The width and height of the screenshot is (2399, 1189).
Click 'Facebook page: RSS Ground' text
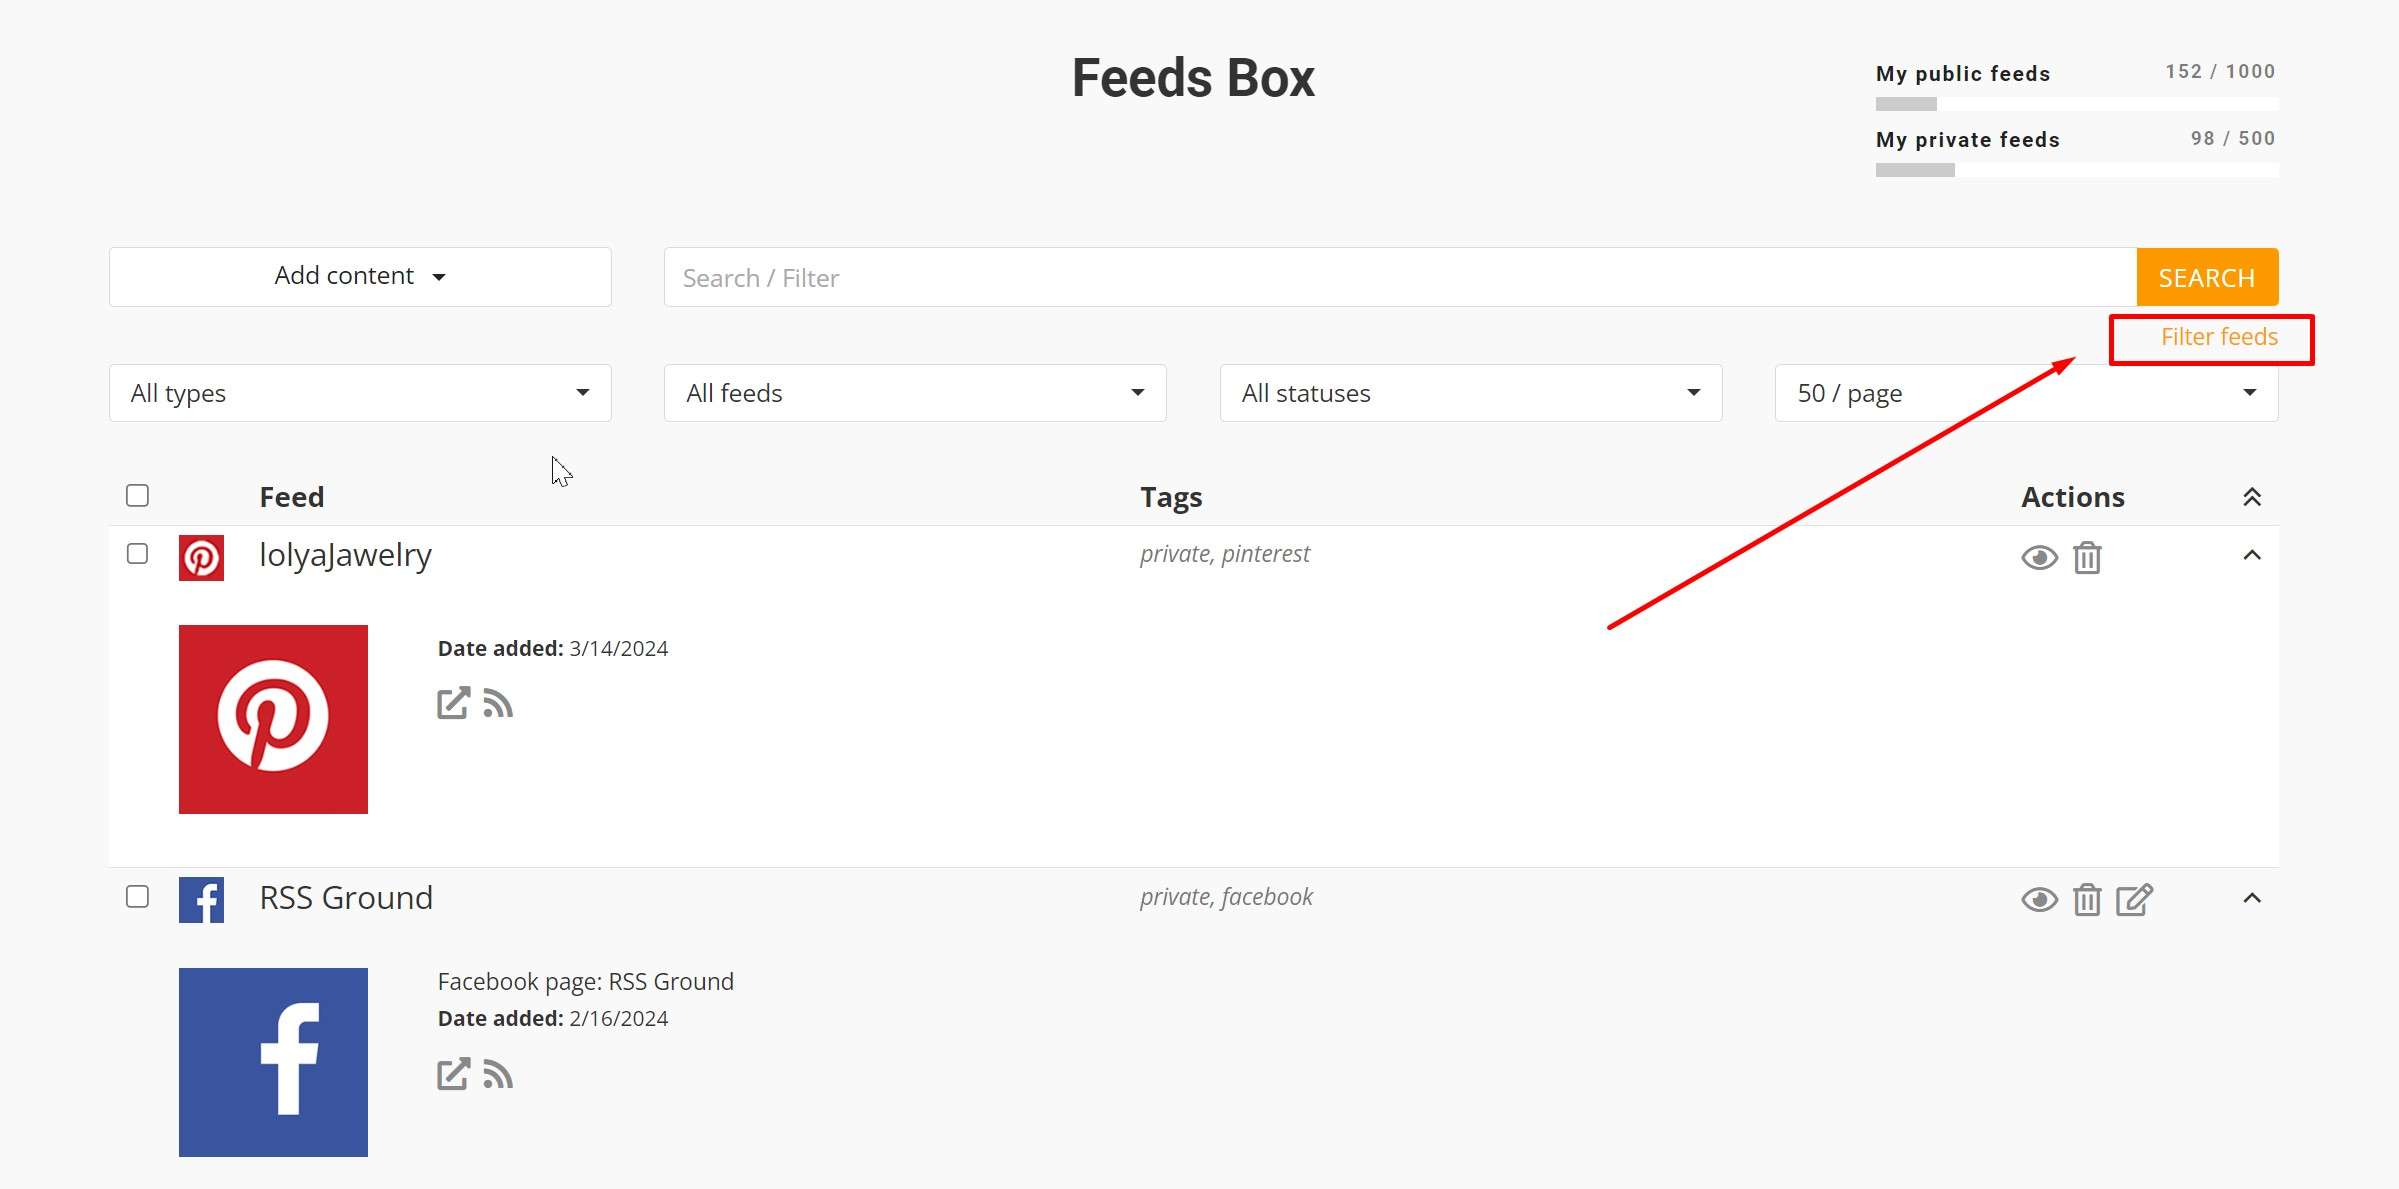(x=586, y=981)
